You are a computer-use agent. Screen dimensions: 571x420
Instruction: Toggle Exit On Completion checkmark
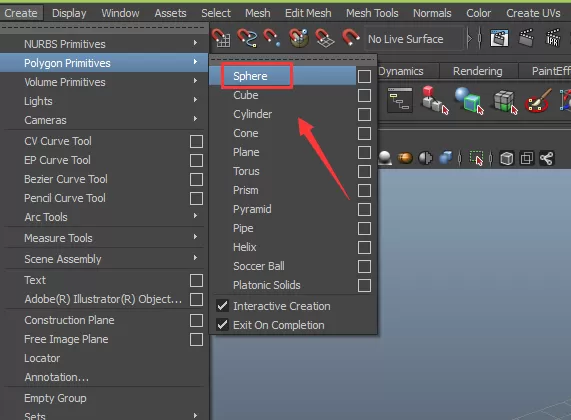[x=223, y=325]
